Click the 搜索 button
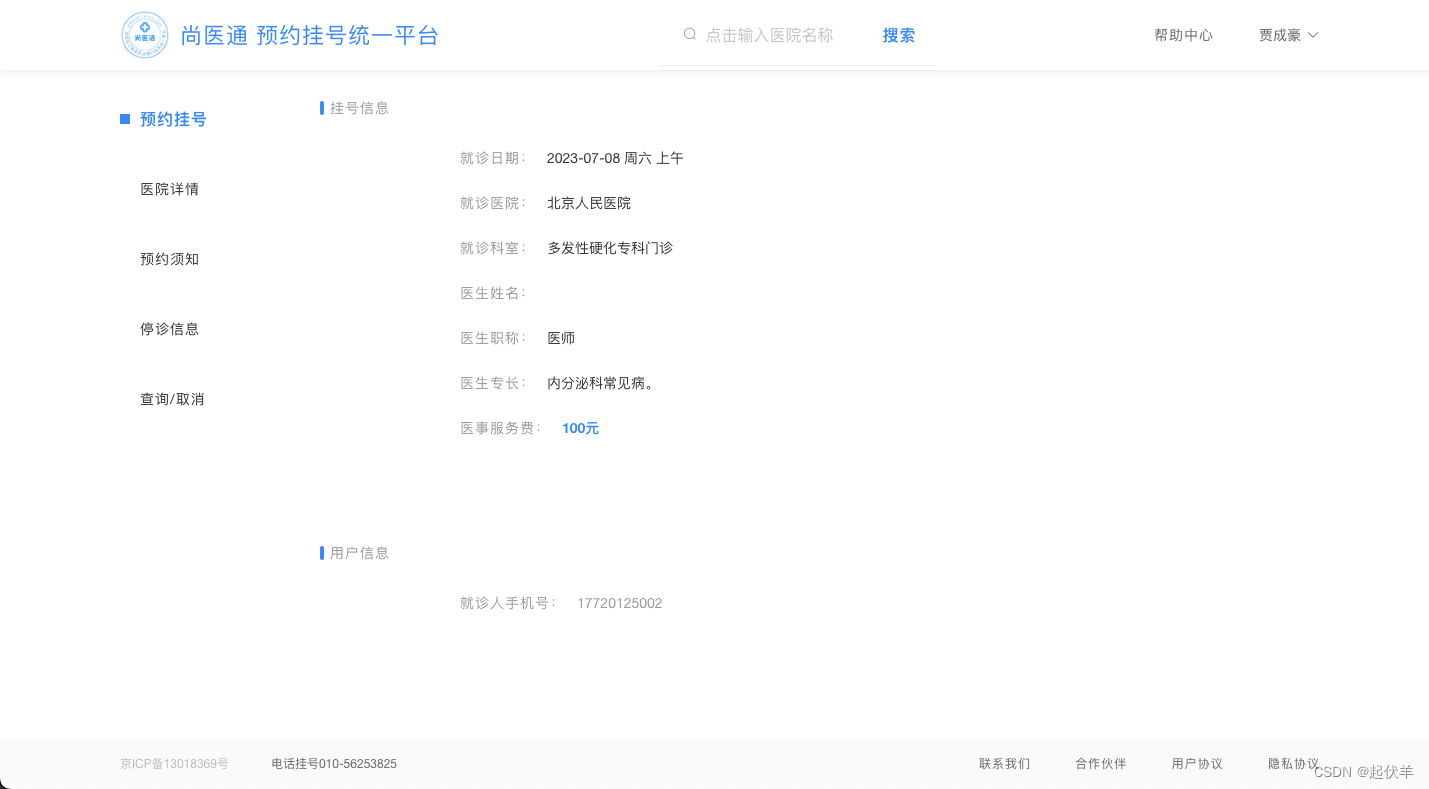The width and height of the screenshot is (1429, 789). [898, 35]
